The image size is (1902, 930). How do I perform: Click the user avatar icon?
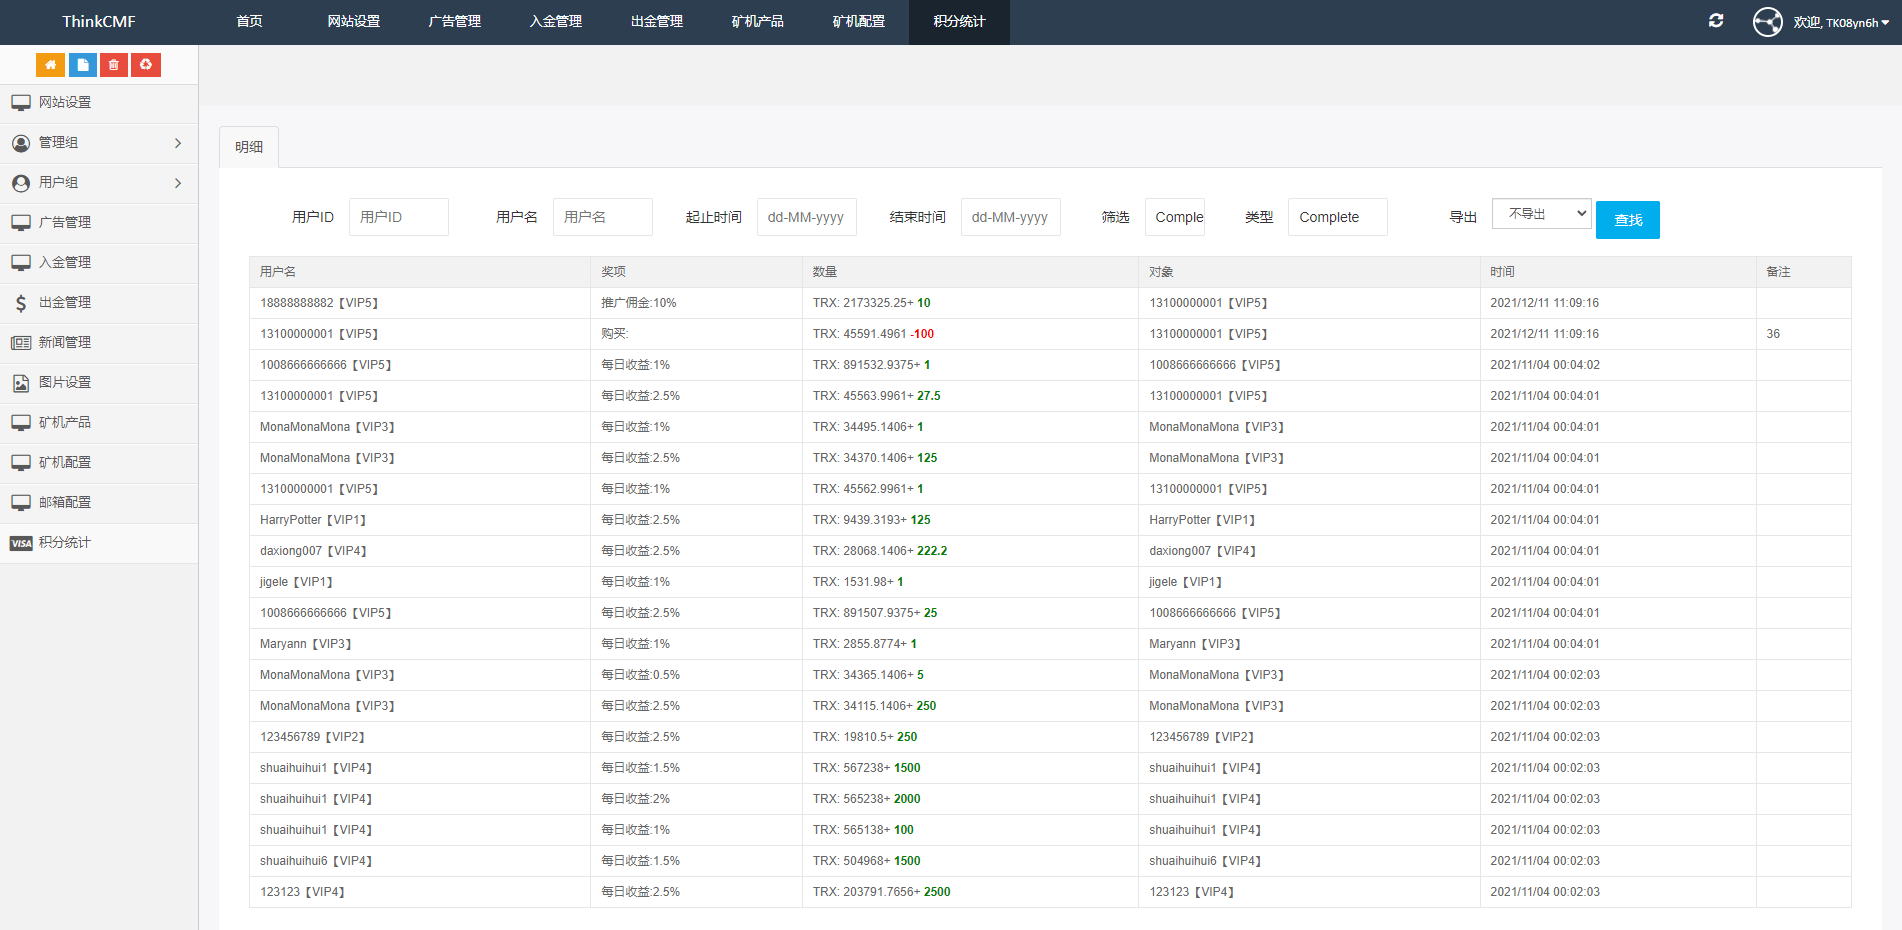1767,22
